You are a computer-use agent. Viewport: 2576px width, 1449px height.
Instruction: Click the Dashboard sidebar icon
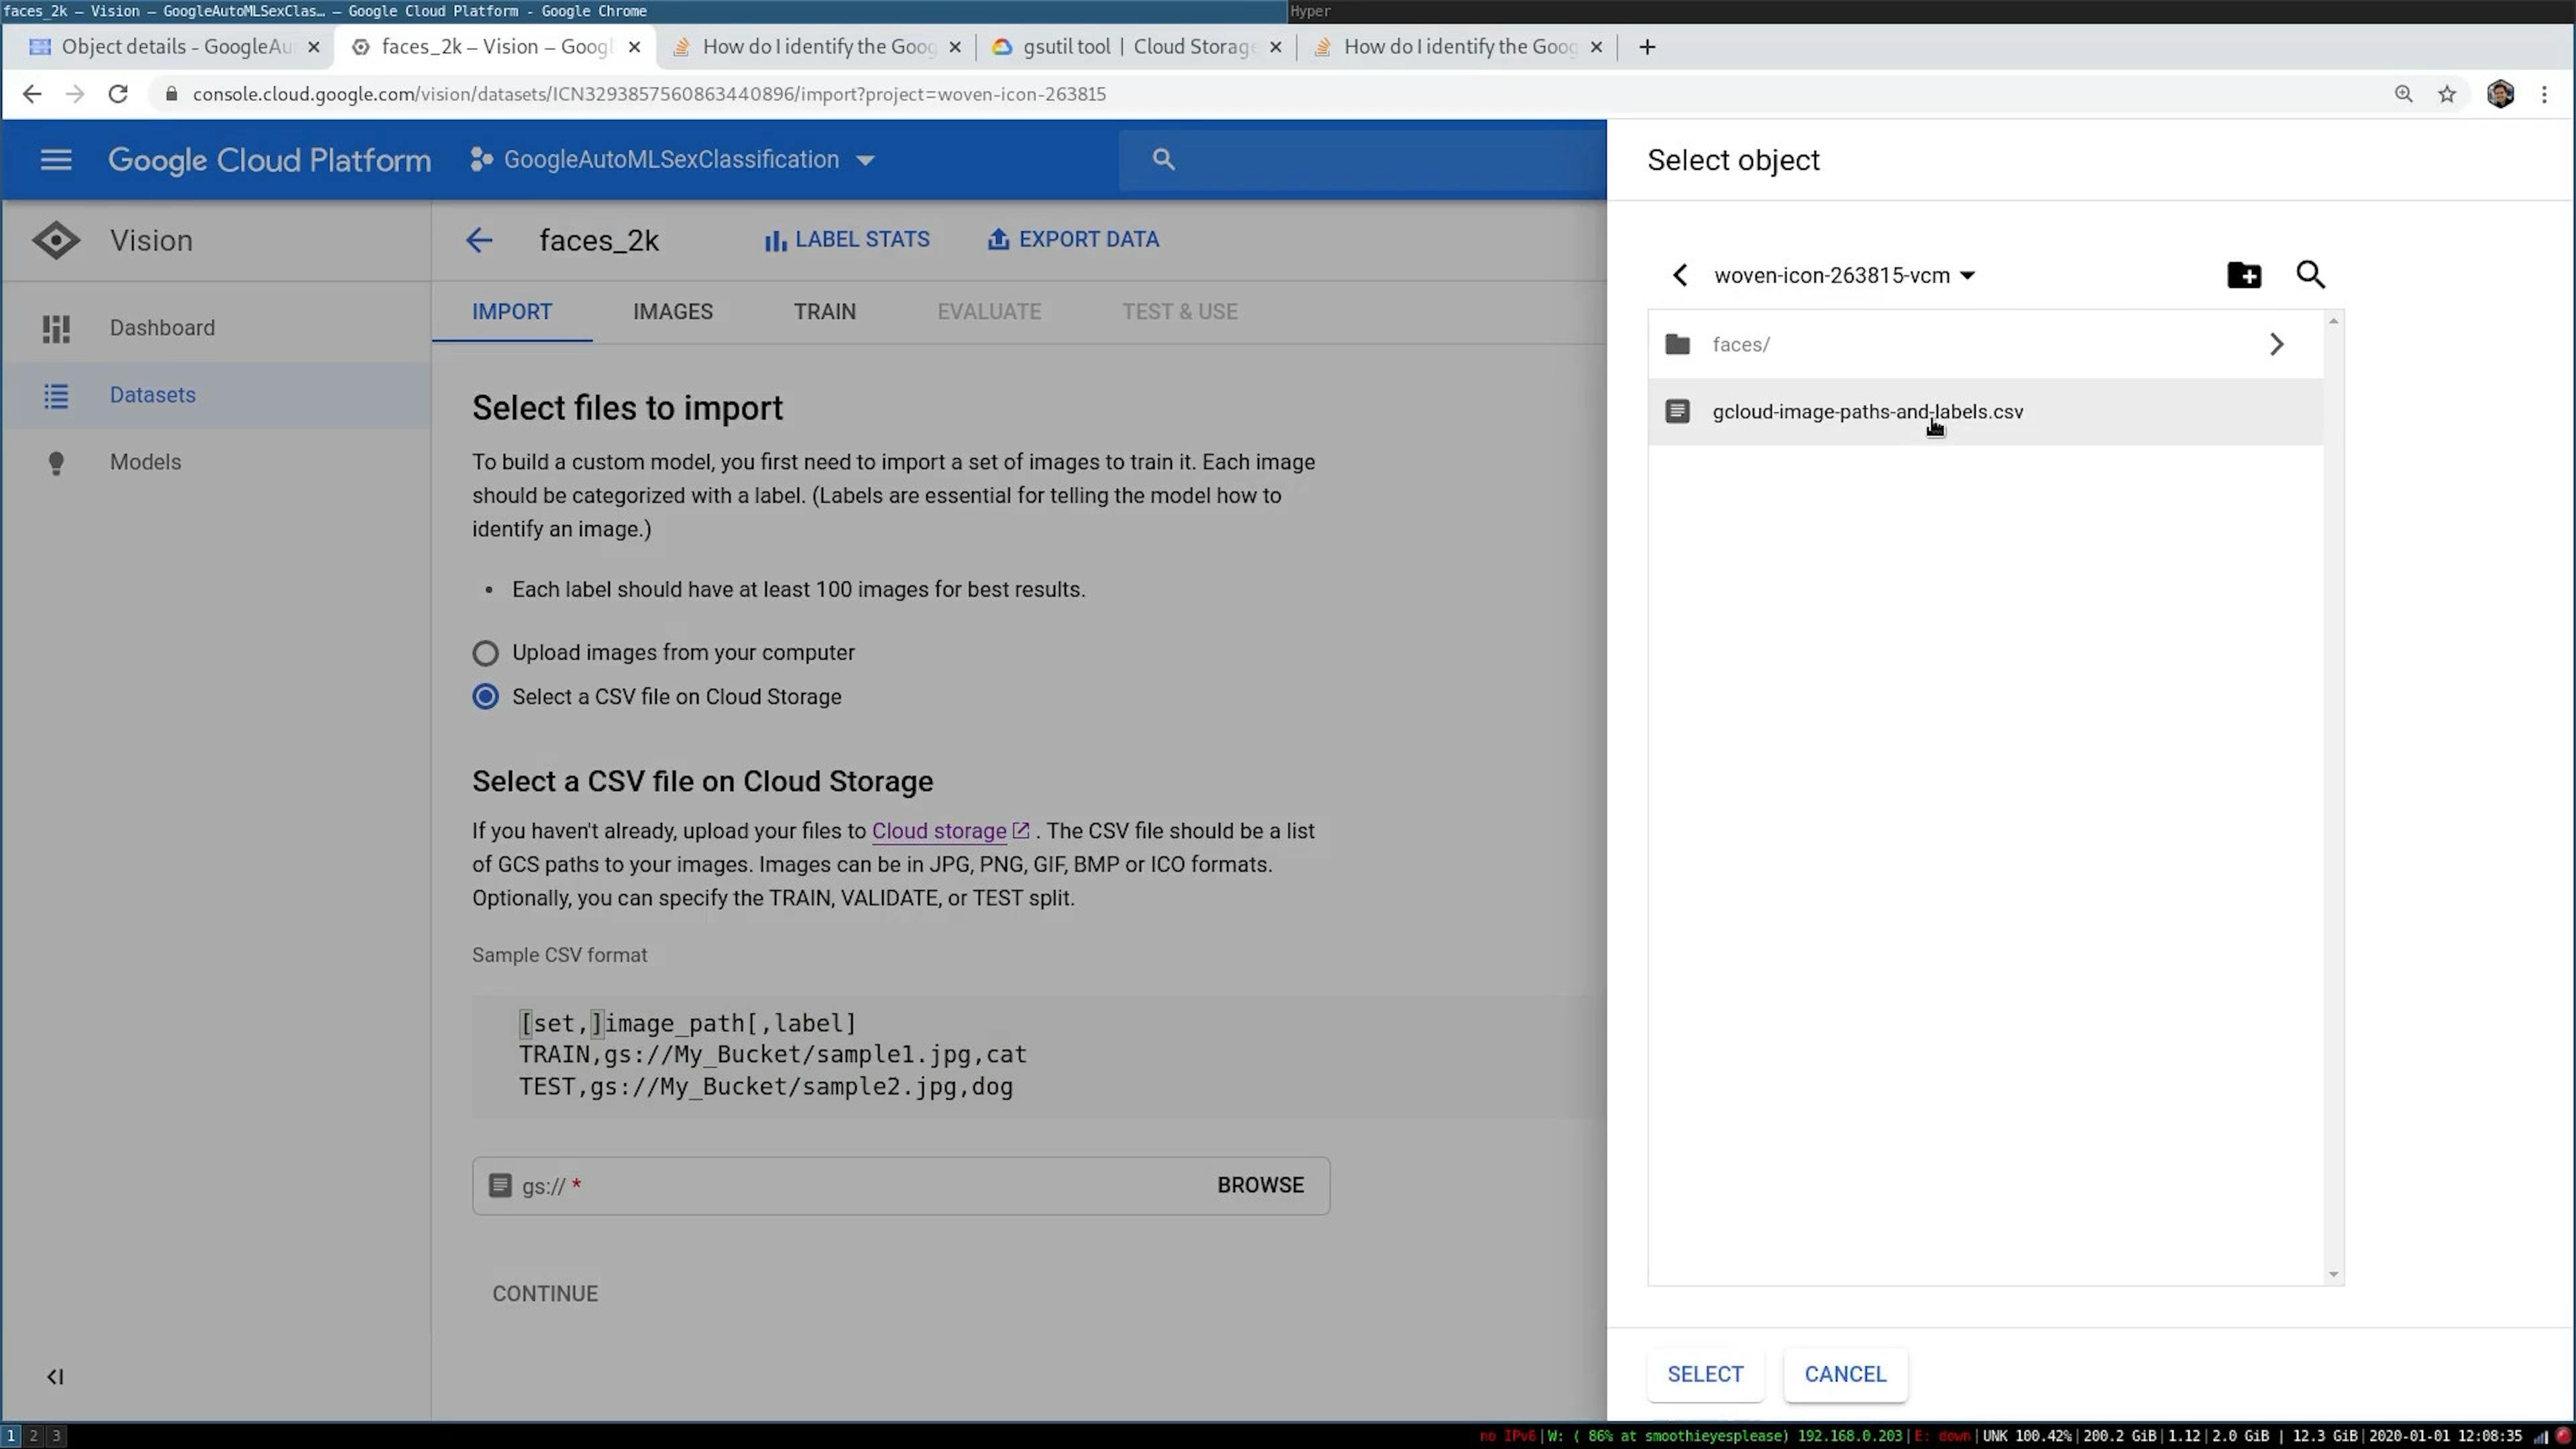click(56, 328)
